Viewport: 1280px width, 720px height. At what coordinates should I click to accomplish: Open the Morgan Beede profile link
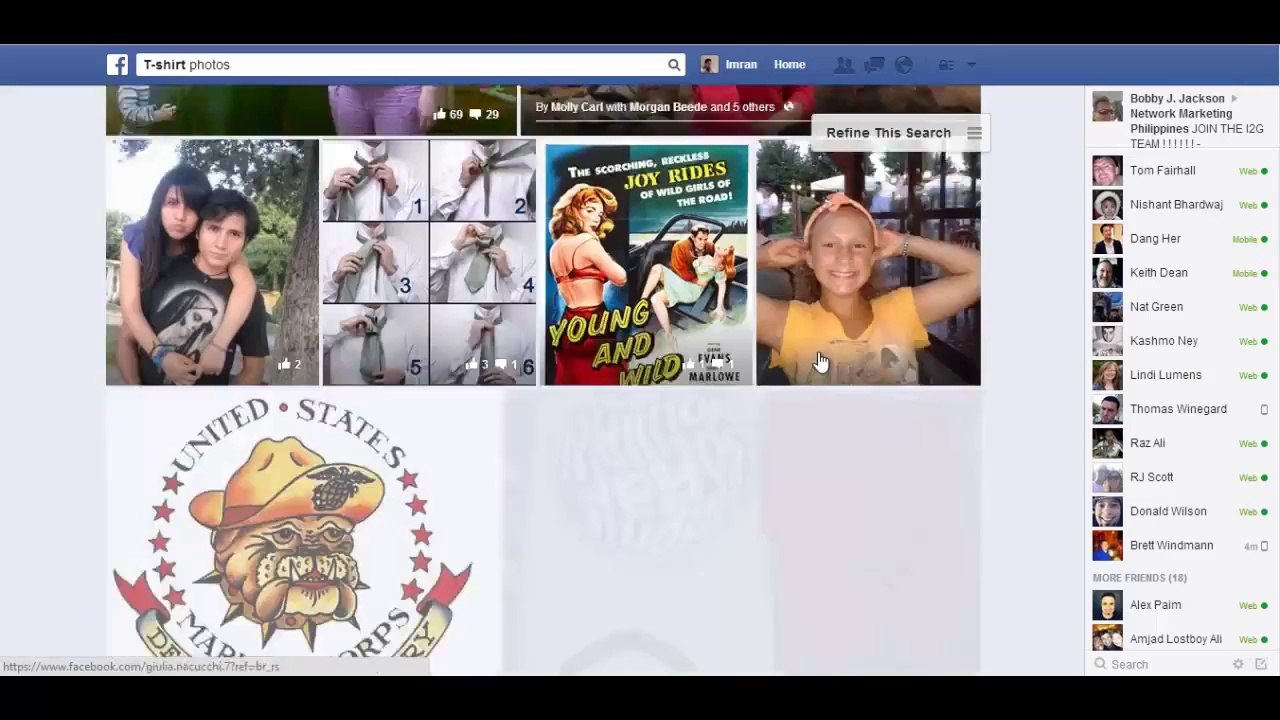pyautogui.click(x=668, y=107)
